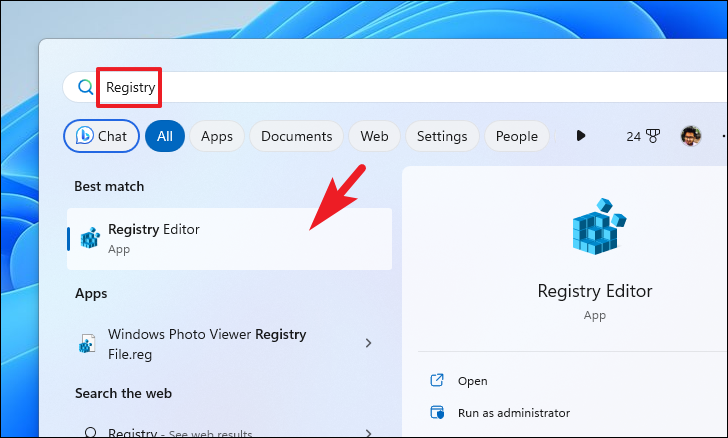Click the large Registry Editor preview icon
This screenshot has width=728, height=438.
(x=598, y=227)
